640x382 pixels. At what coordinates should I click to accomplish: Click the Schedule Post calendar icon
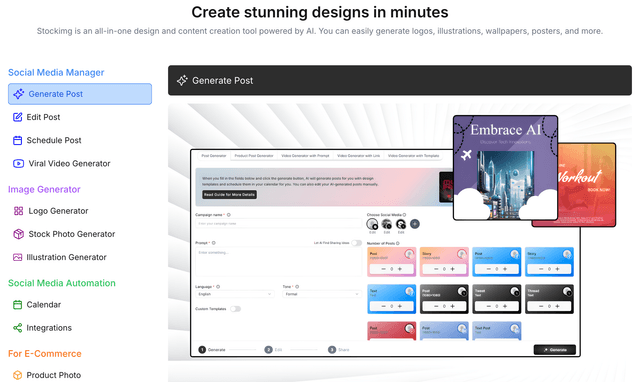coord(18,140)
